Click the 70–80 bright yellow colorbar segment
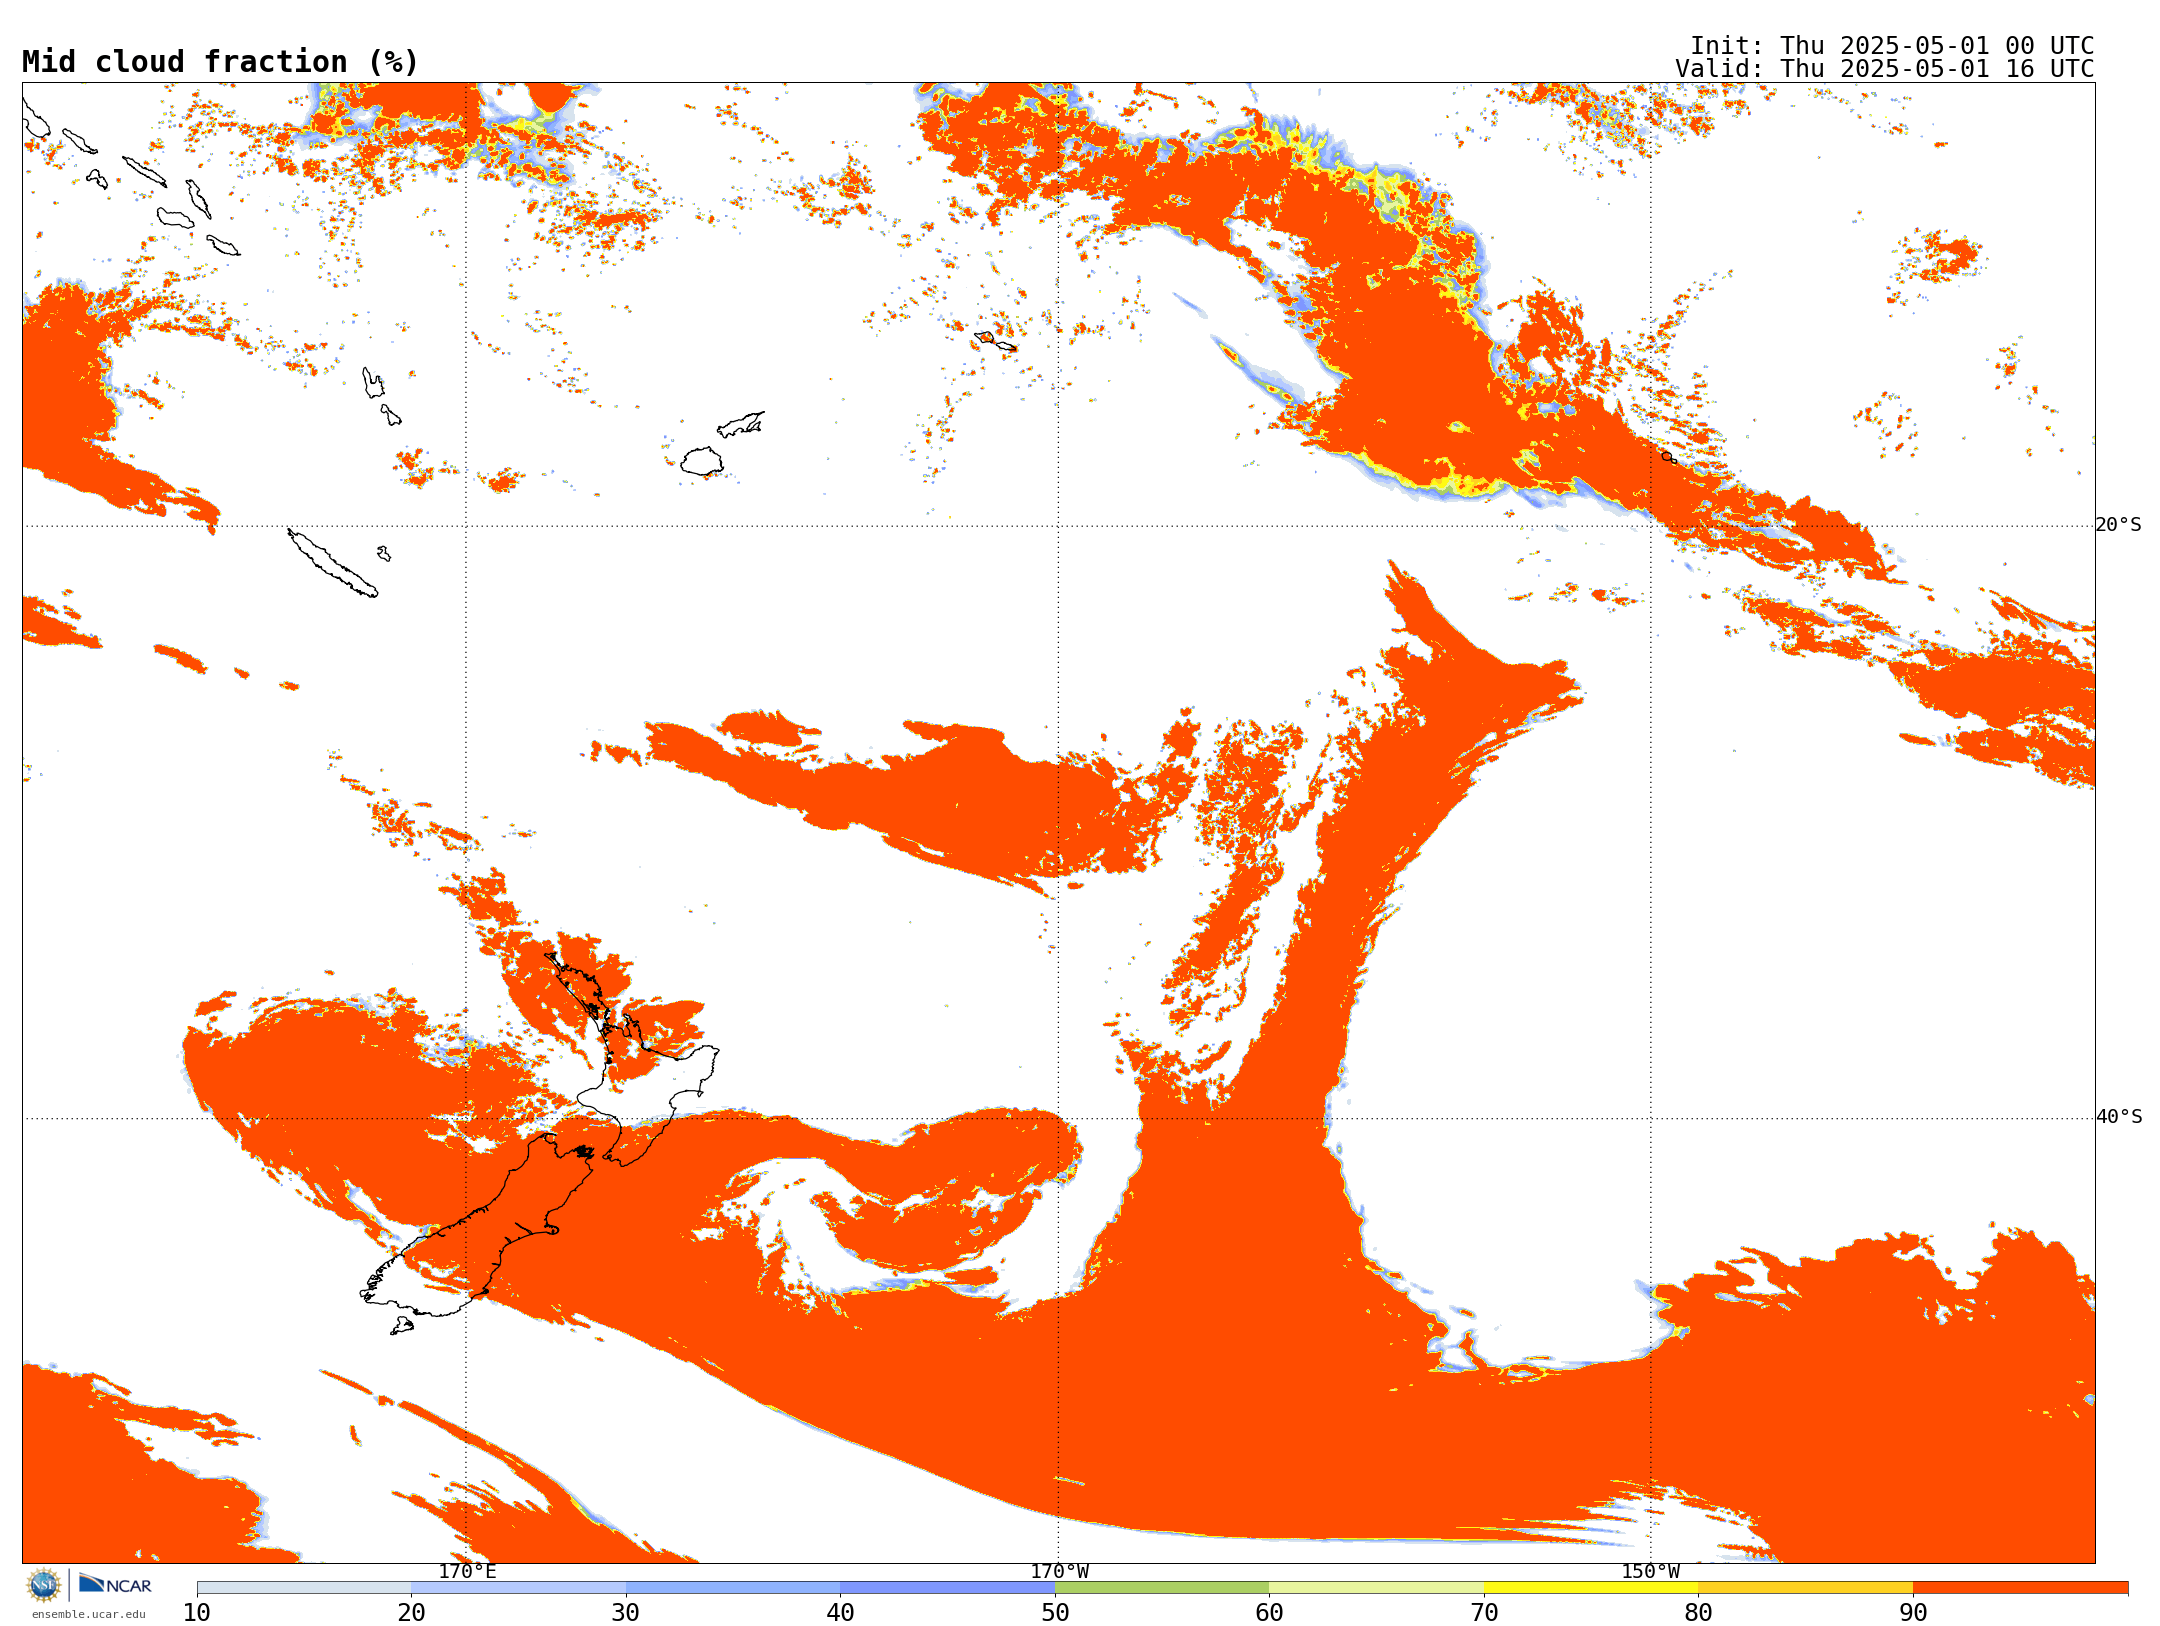Viewport: 2160px width, 1626px height. (1591, 1588)
